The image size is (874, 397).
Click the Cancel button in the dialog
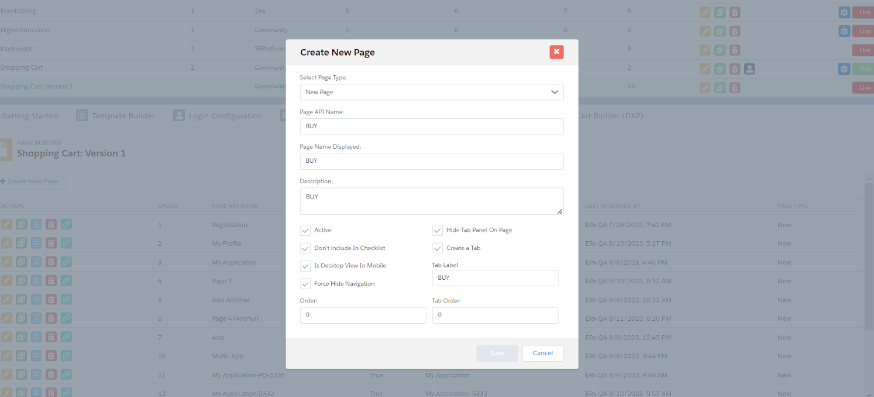click(x=542, y=354)
